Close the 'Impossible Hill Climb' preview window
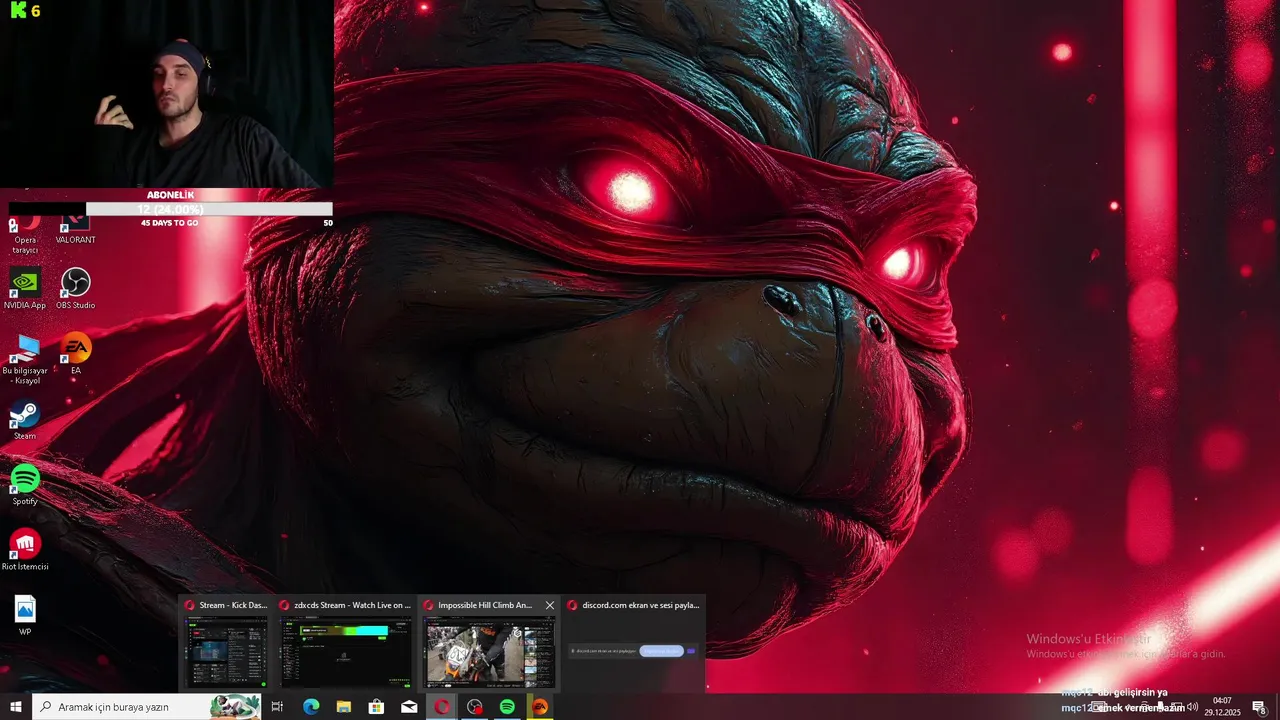This screenshot has height=720, width=1280. 549,605
